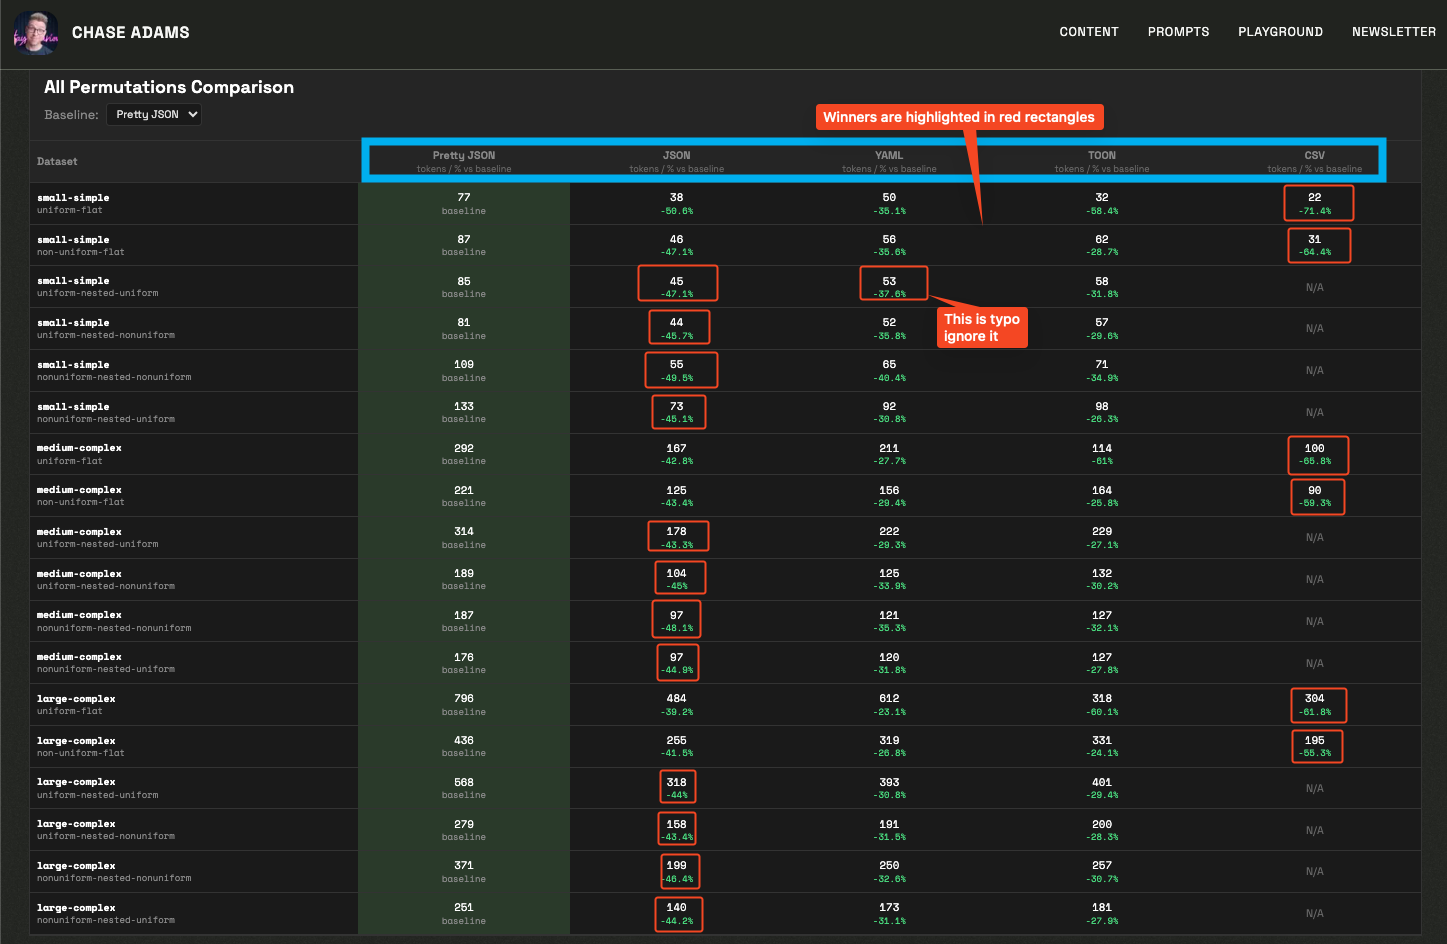
Task: Click the CHASE ADAMS site title
Action: click(x=130, y=31)
